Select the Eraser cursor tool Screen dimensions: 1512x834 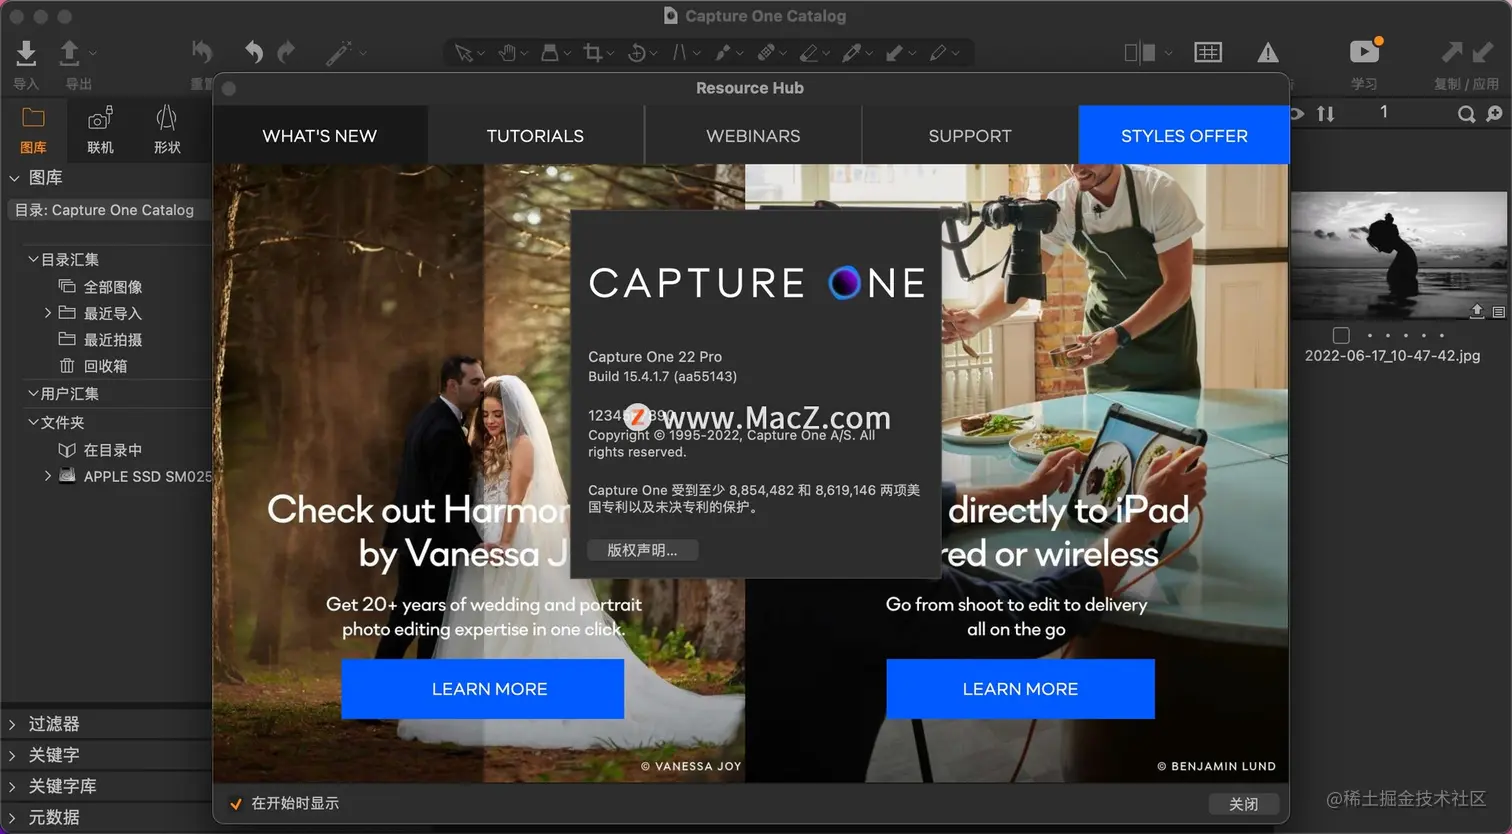coord(809,52)
